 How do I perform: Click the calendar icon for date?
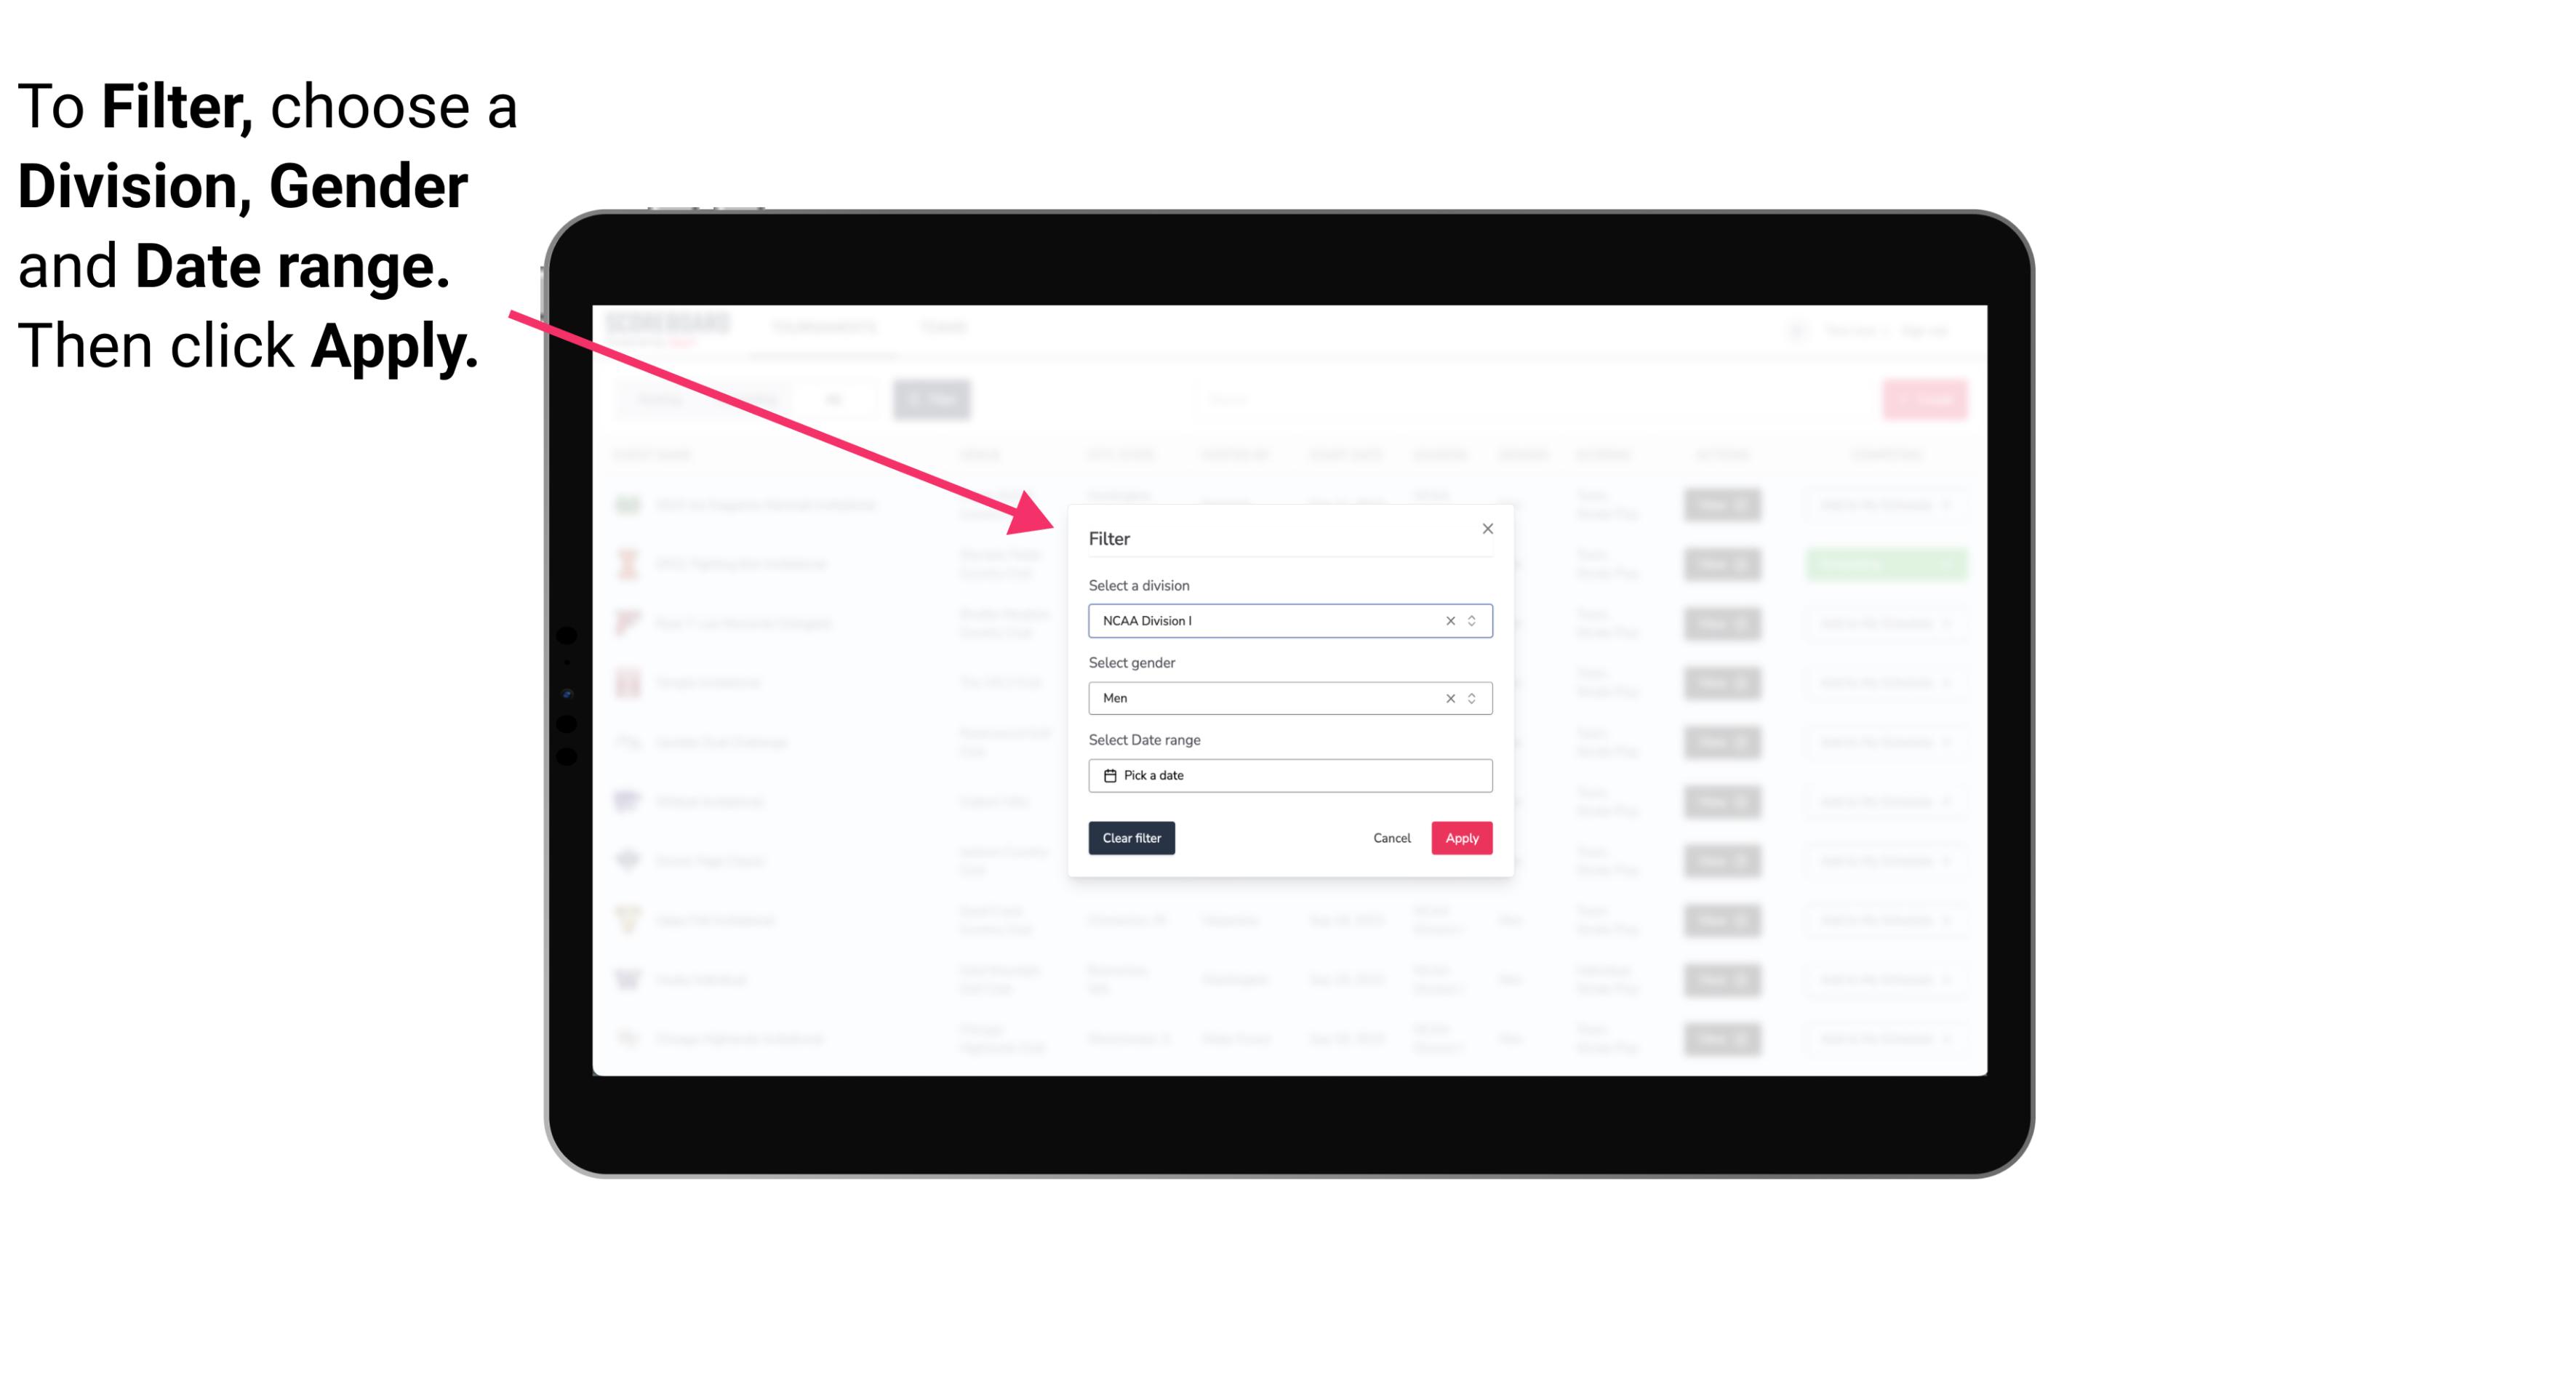pos(1108,775)
